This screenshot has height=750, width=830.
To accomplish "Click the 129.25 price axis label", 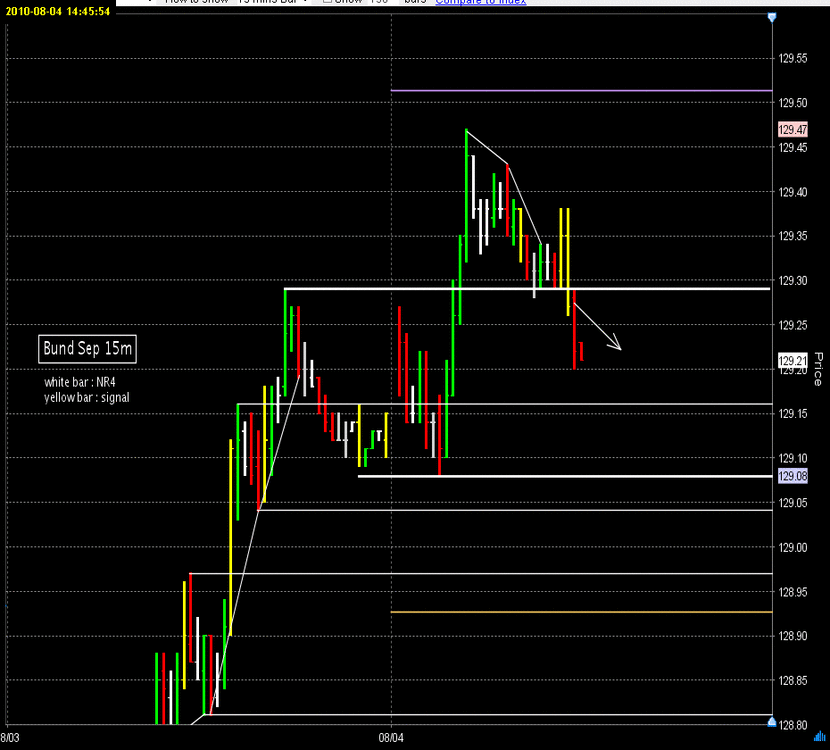I will tap(793, 325).
